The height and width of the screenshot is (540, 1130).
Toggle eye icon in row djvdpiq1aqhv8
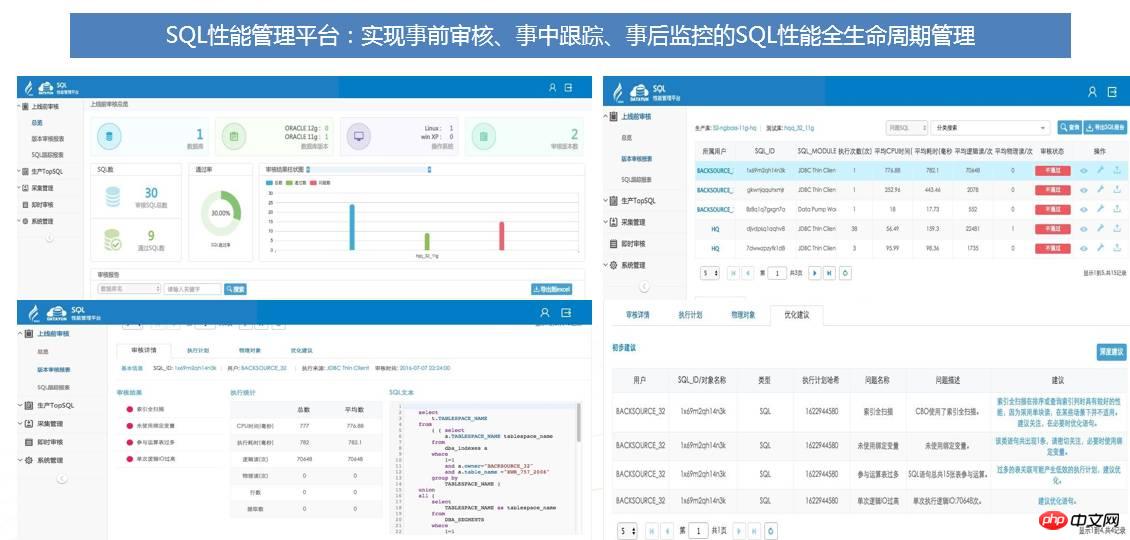point(1083,229)
